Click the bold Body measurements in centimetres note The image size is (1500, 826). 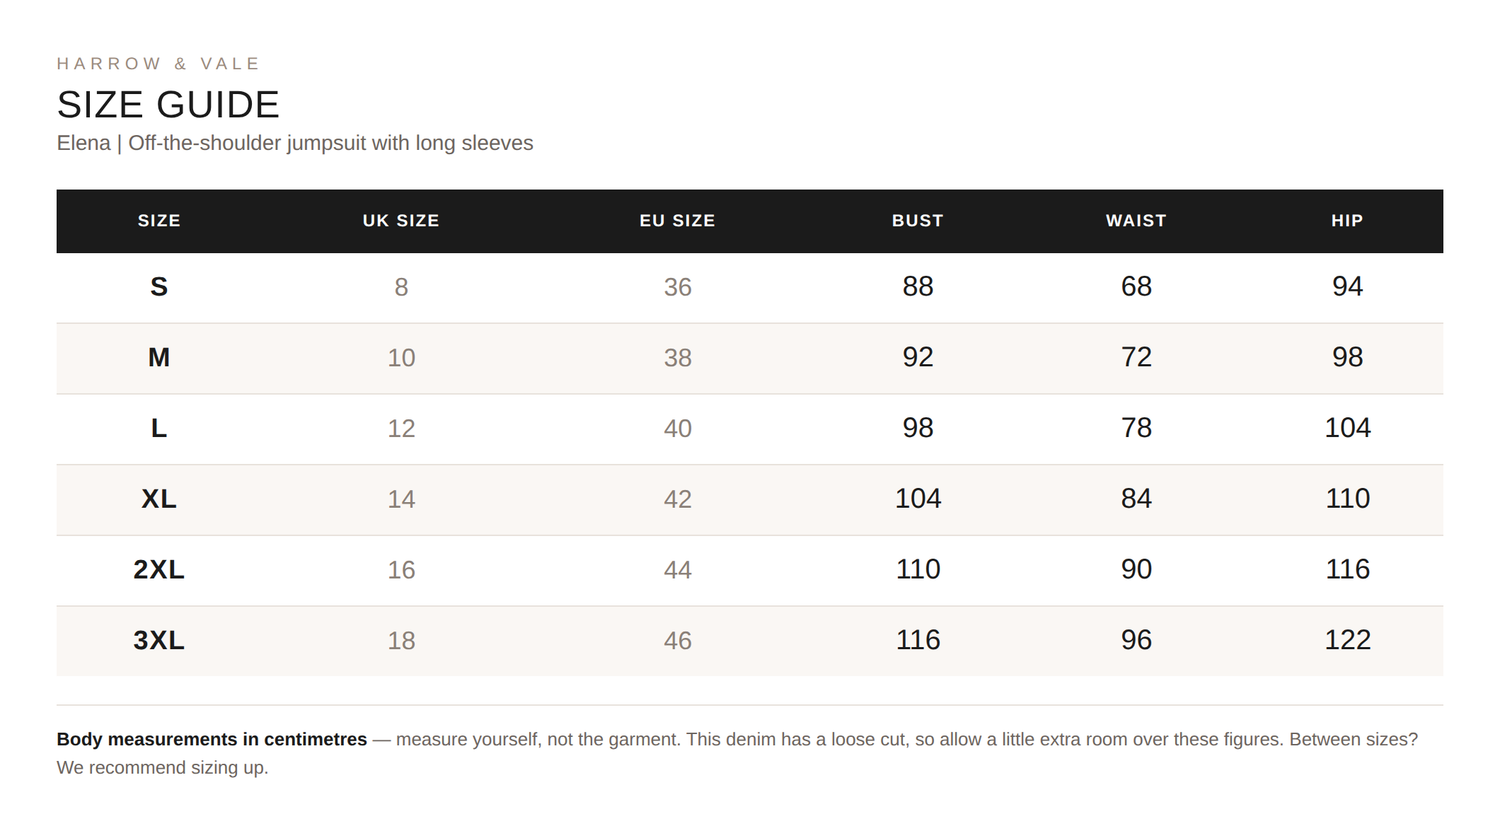tap(212, 739)
